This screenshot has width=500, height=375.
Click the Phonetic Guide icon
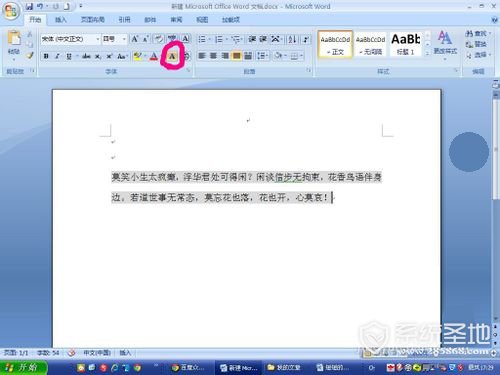(172, 39)
